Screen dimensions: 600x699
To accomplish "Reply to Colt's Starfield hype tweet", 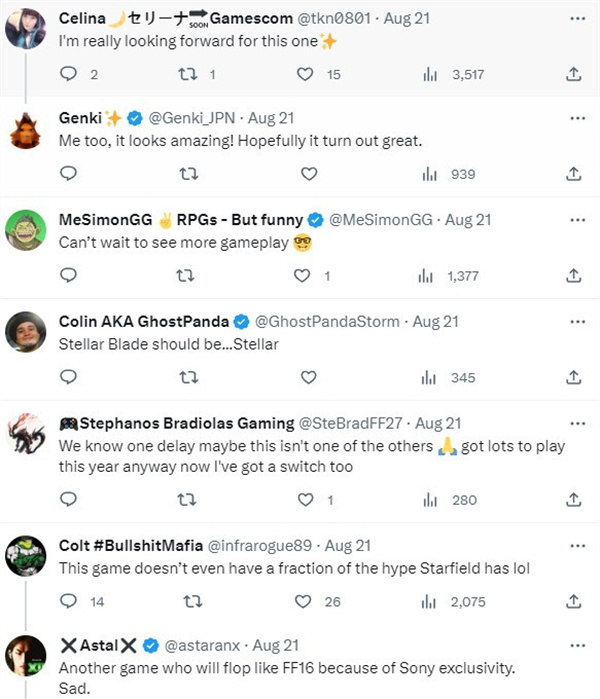I will pos(68,601).
